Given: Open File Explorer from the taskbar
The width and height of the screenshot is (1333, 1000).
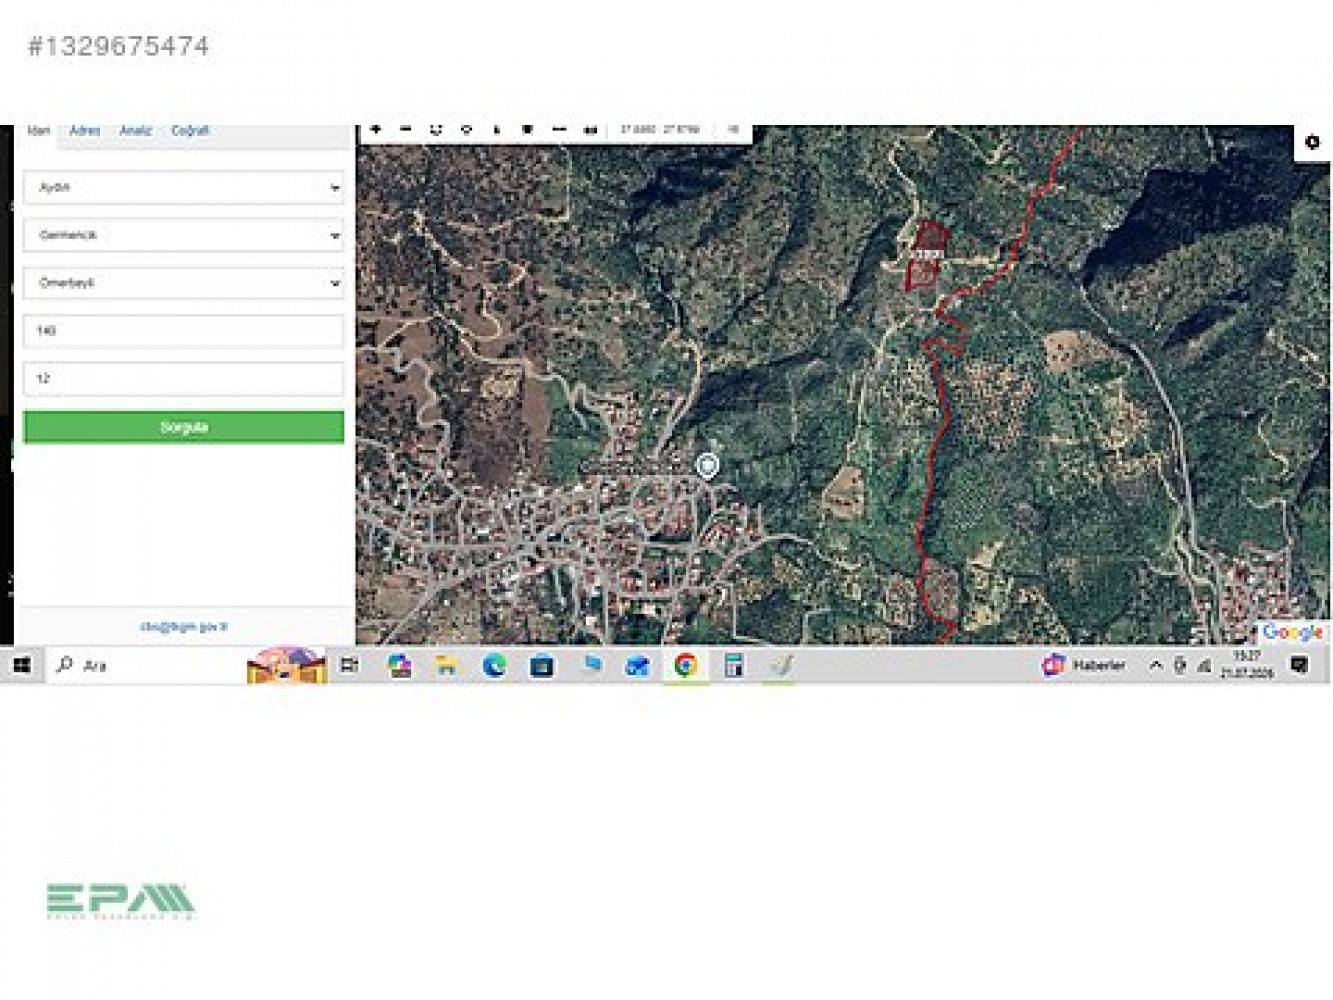Looking at the screenshot, I should (446, 665).
